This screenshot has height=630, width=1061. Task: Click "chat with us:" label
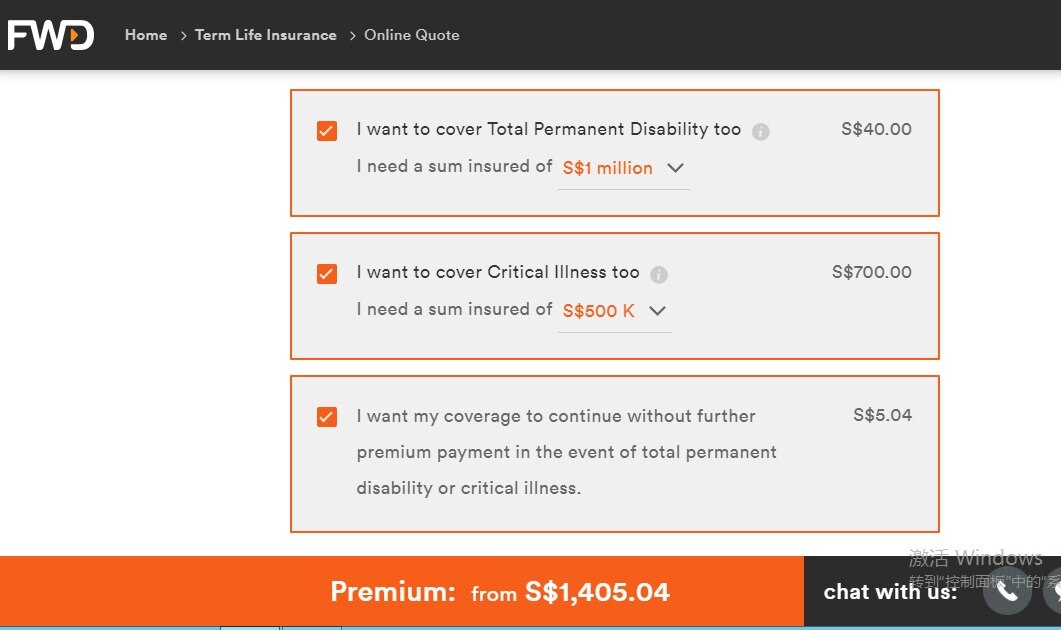point(890,592)
